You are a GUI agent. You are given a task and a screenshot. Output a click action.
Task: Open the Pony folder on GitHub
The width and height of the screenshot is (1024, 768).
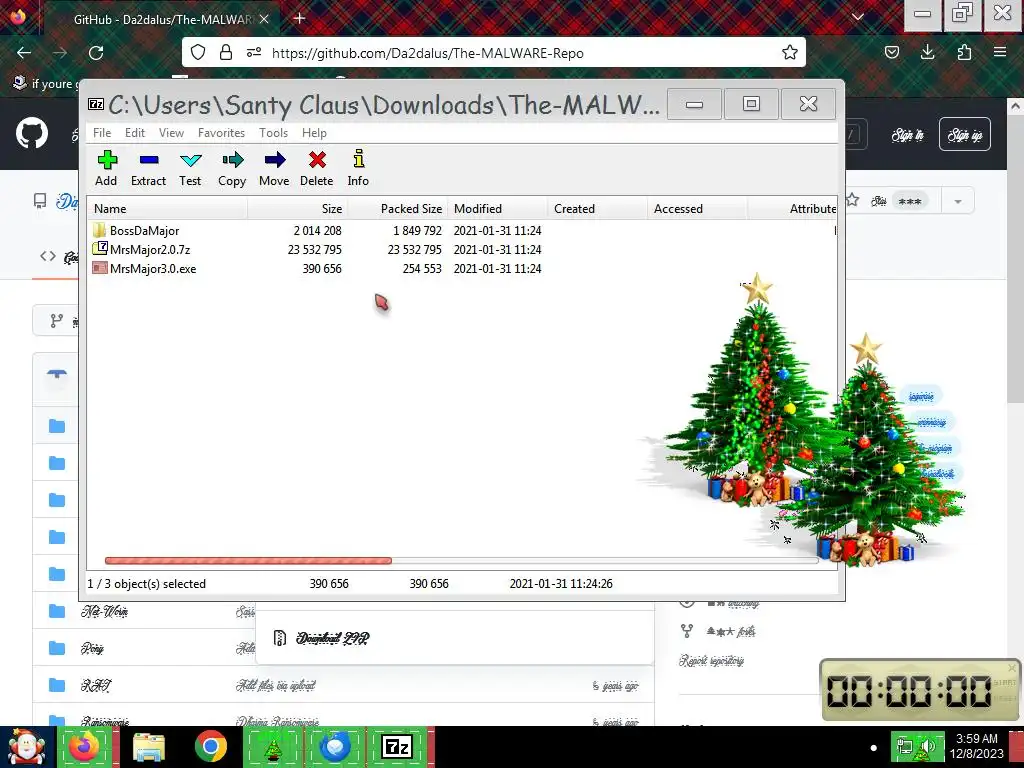click(x=93, y=648)
